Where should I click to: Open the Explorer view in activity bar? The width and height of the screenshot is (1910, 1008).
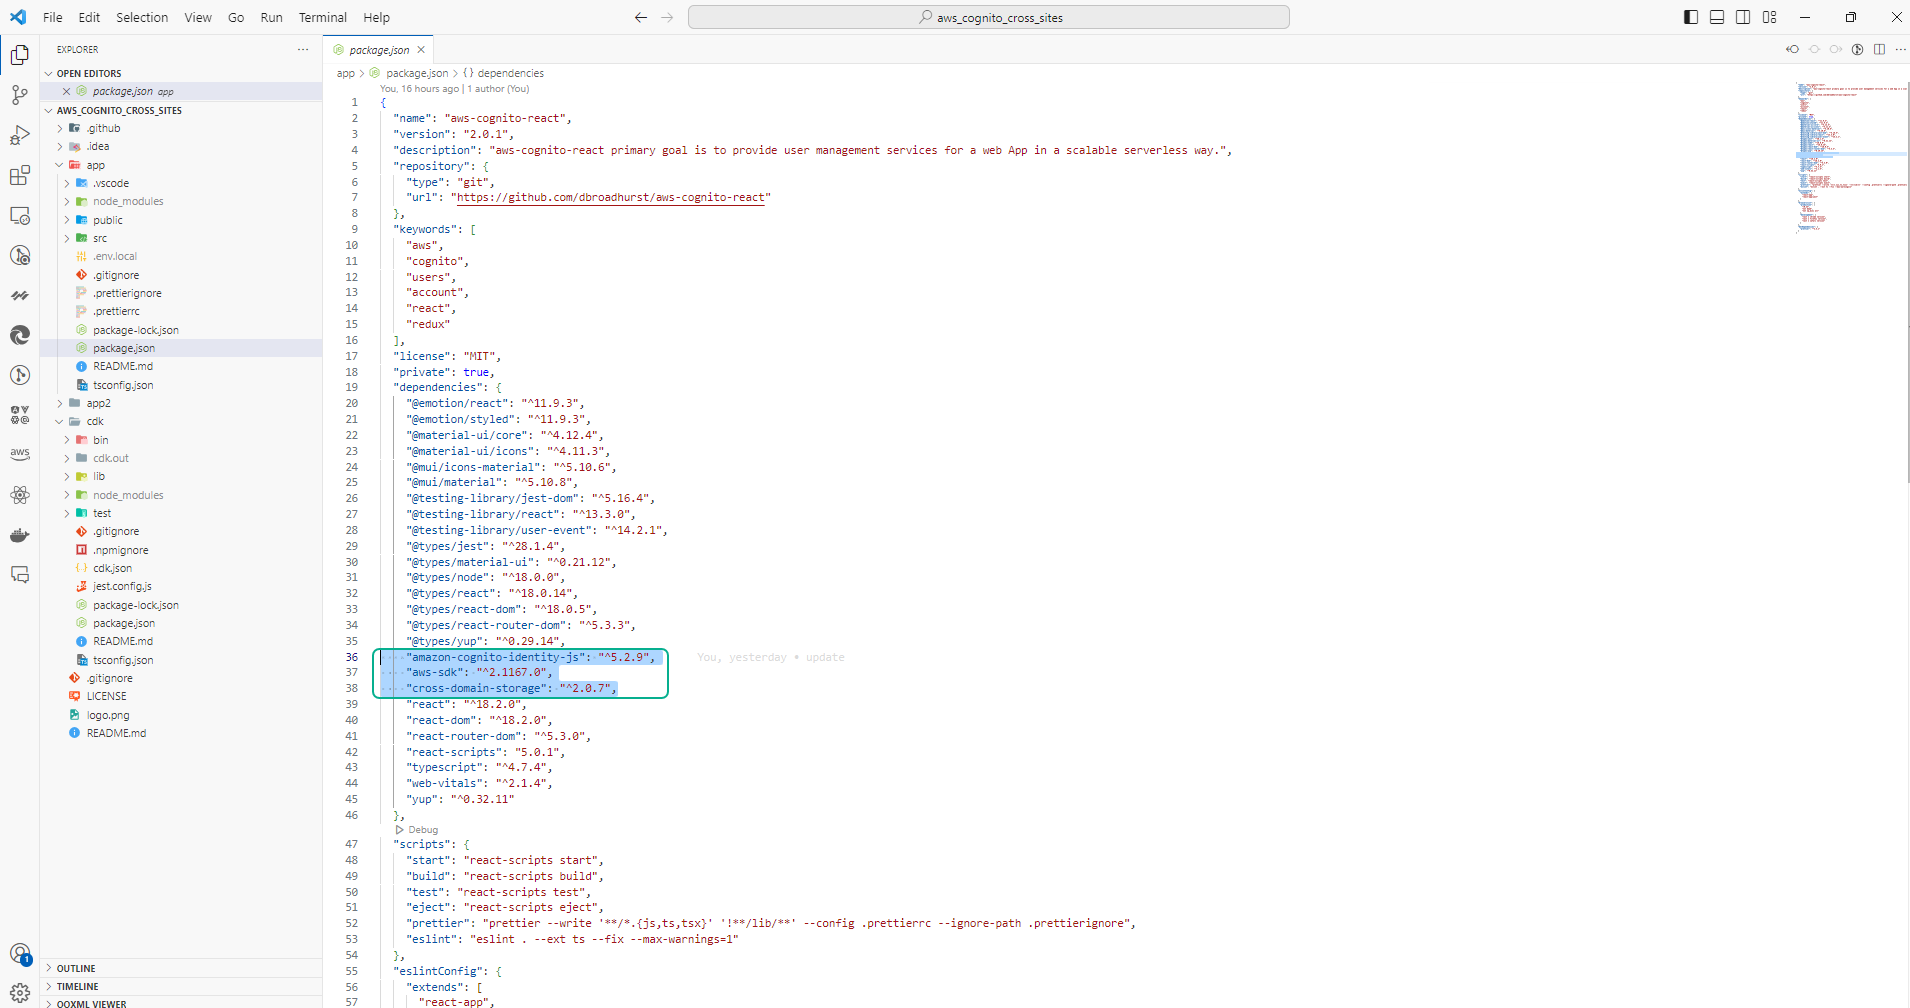(20, 55)
